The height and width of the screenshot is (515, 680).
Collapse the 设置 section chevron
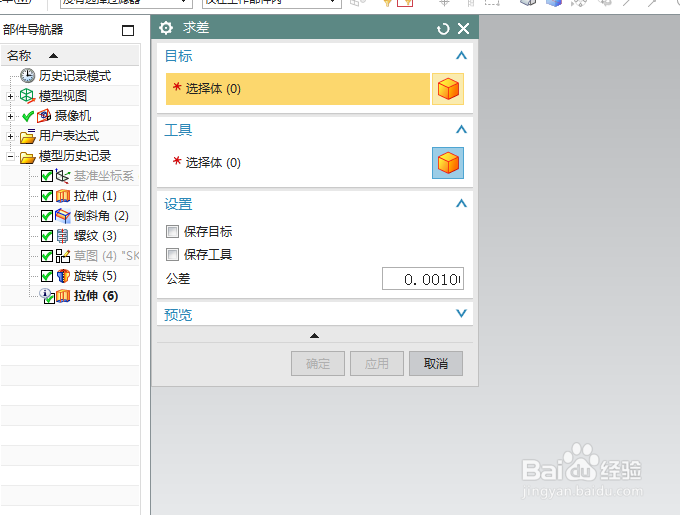coord(461,203)
